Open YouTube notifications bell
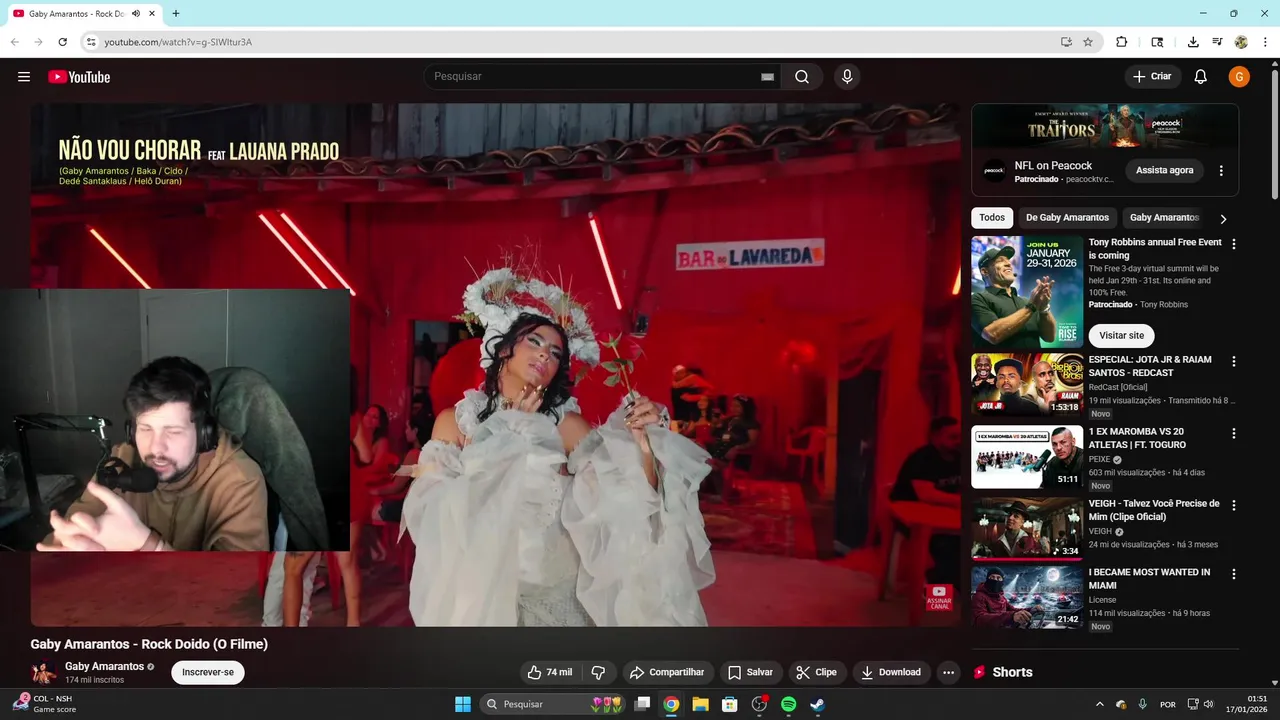 (x=1201, y=77)
